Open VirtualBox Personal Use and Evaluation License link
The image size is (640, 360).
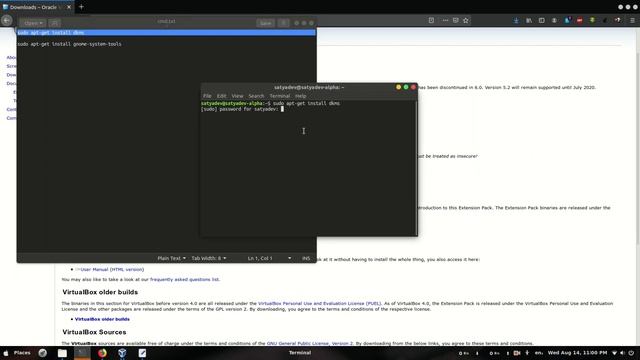(319, 303)
